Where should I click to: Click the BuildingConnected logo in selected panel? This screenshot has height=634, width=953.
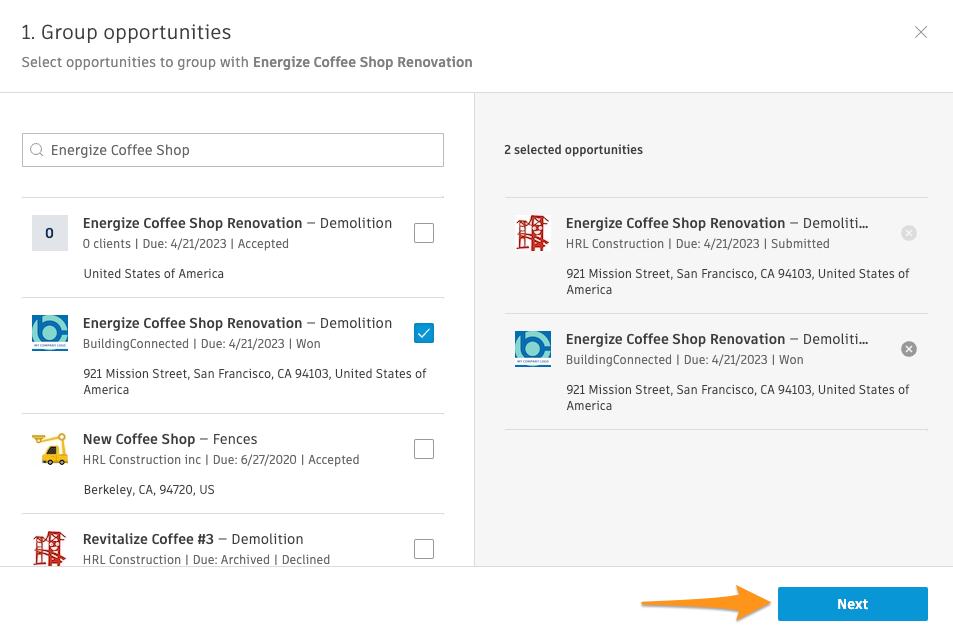tap(533, 349)
